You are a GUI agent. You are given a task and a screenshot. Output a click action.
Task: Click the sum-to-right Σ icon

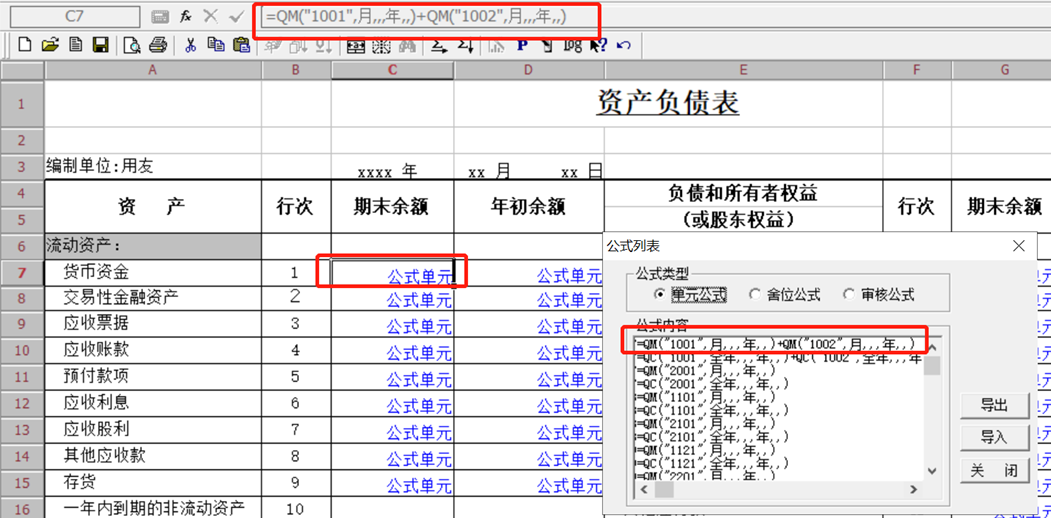tap(440, 46)
